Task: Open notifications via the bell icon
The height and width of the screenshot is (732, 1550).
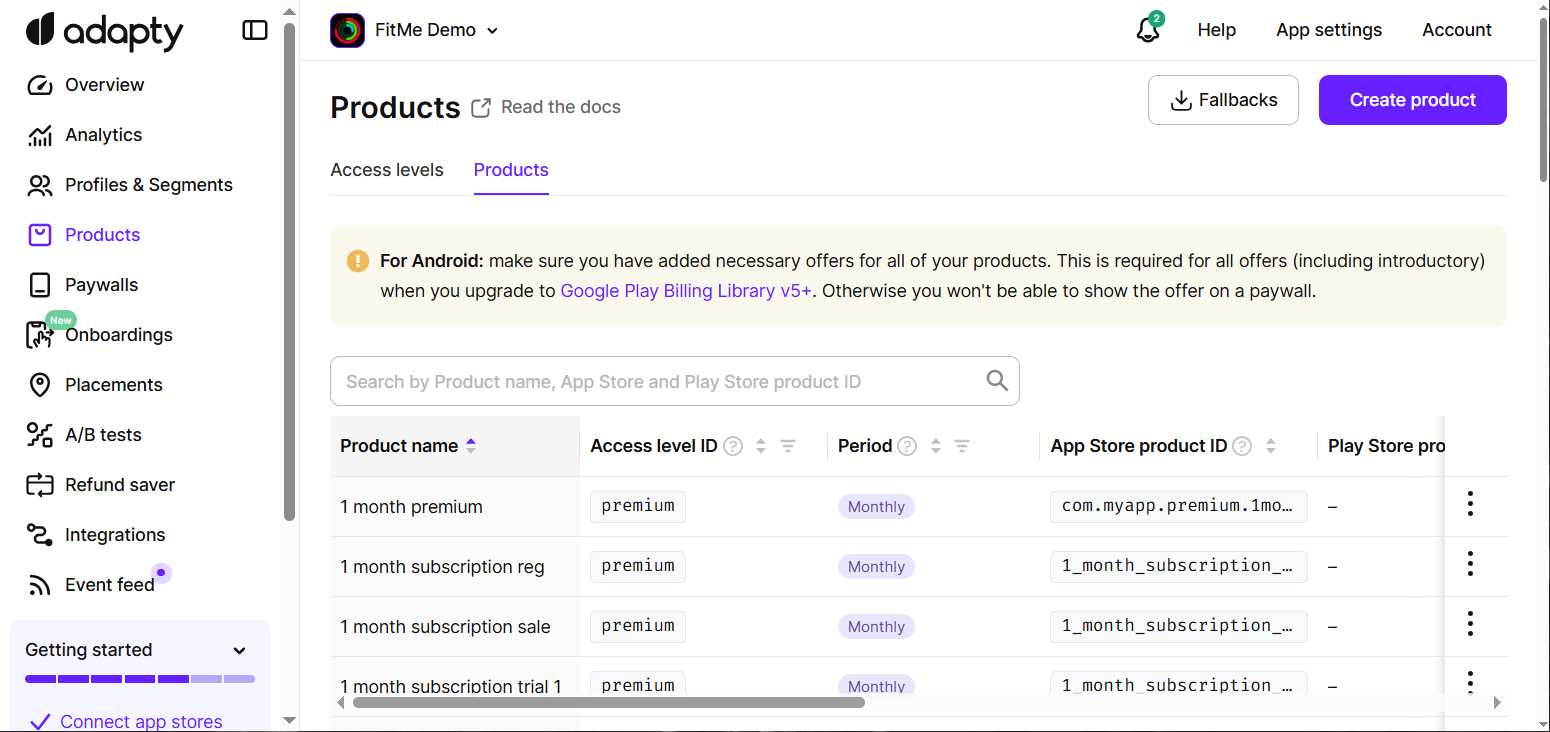Action: [x=1145, y=30]
